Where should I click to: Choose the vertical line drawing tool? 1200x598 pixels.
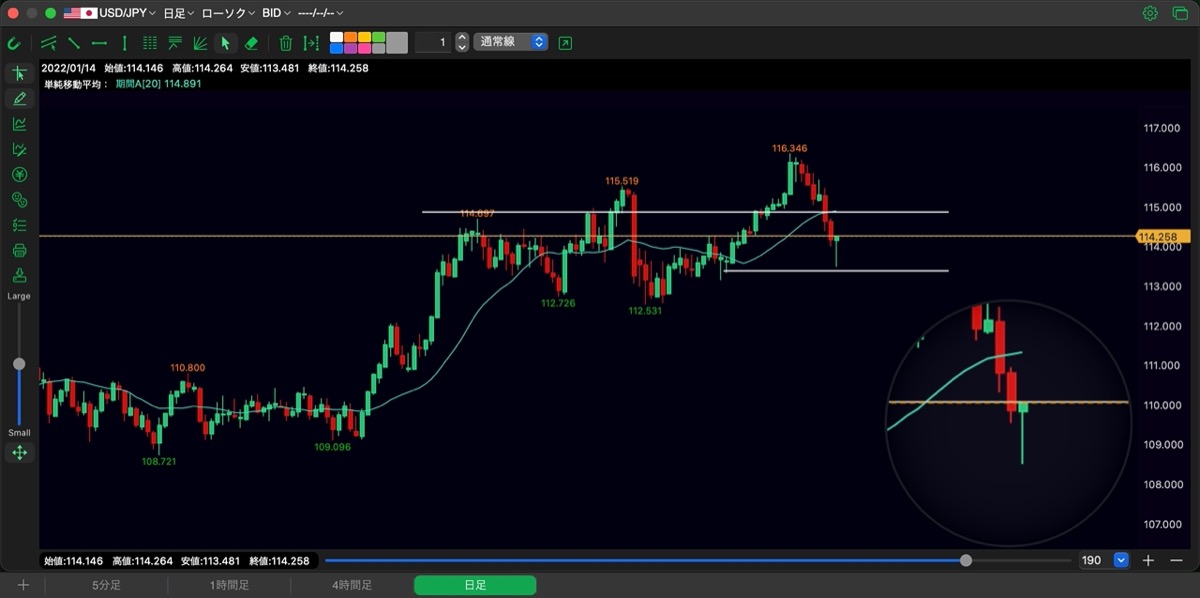[124, 43]
